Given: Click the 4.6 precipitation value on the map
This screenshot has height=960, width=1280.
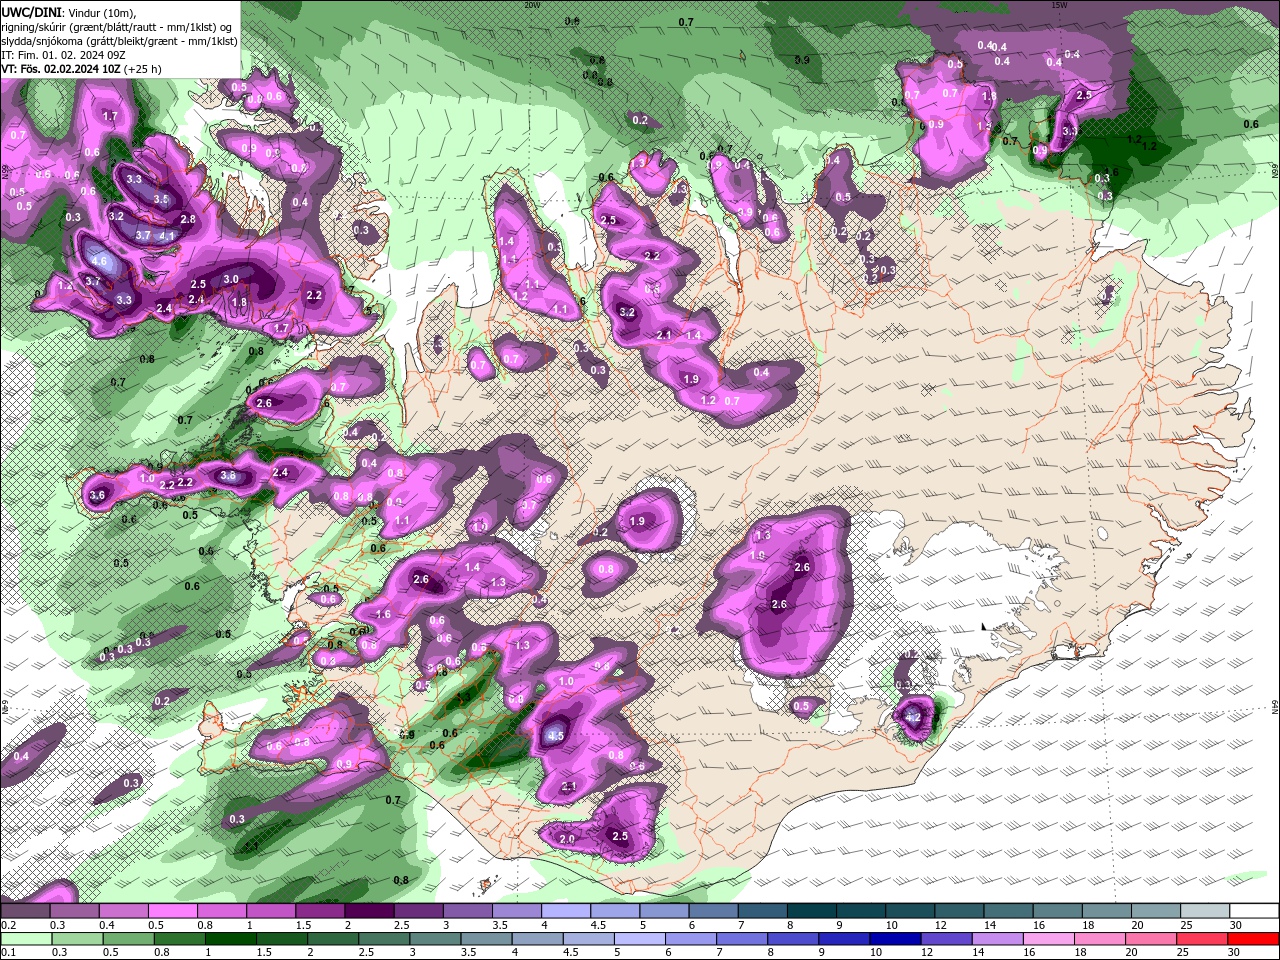Looking at the screenshot, I should 99,261.
